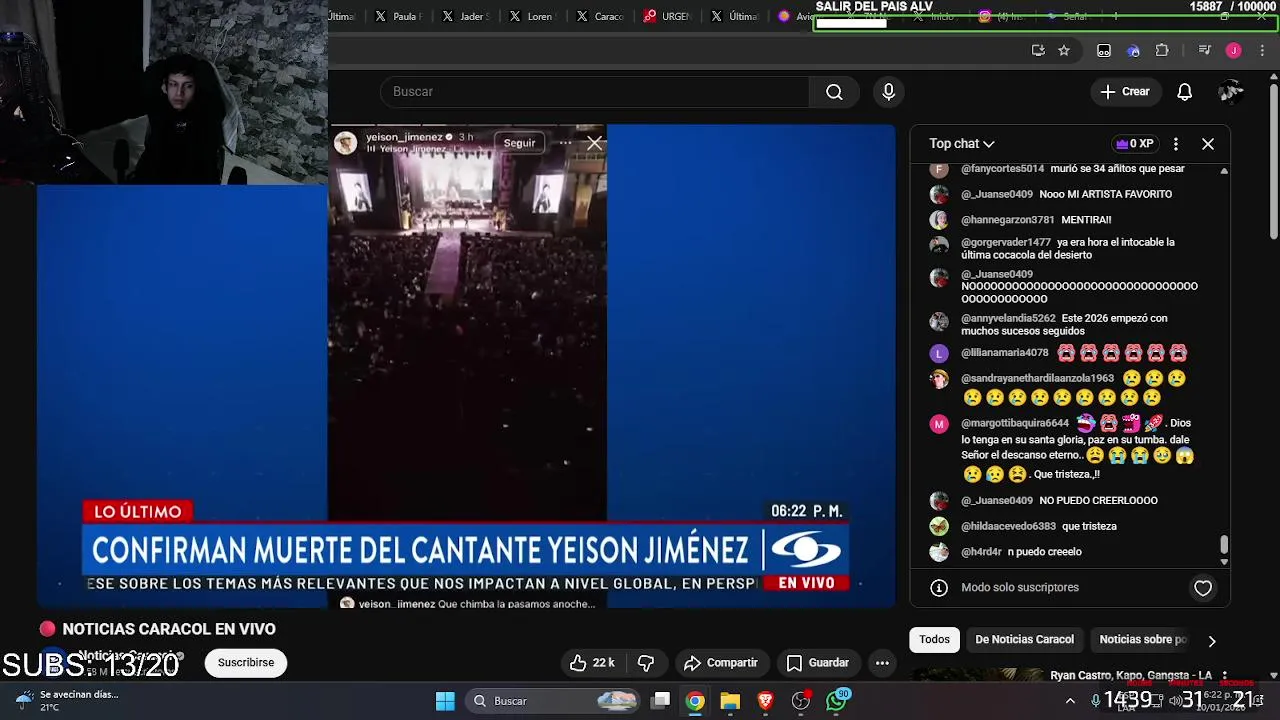
Task: Click the YouTube Buscar search field
Action: [595, 92]
